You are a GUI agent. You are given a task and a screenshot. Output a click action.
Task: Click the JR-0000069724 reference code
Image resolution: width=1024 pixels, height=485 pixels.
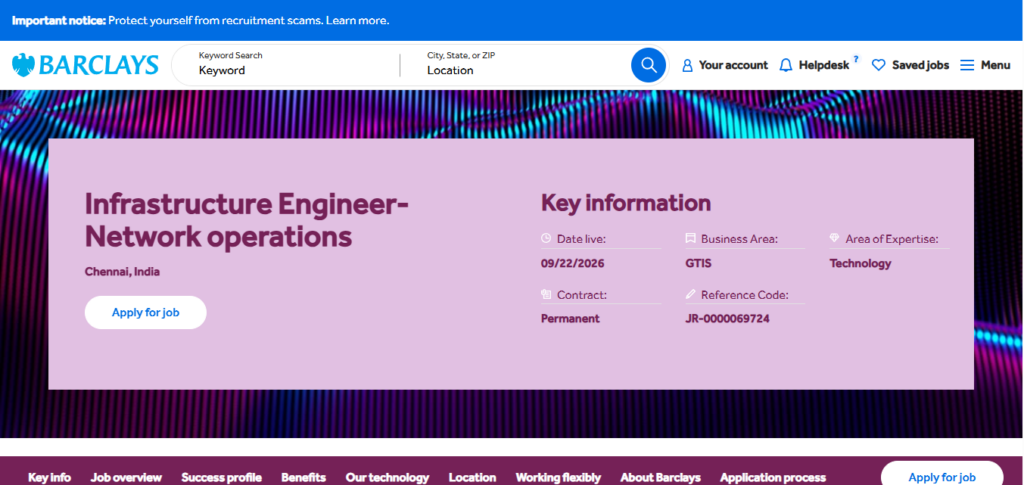[728, 319]
